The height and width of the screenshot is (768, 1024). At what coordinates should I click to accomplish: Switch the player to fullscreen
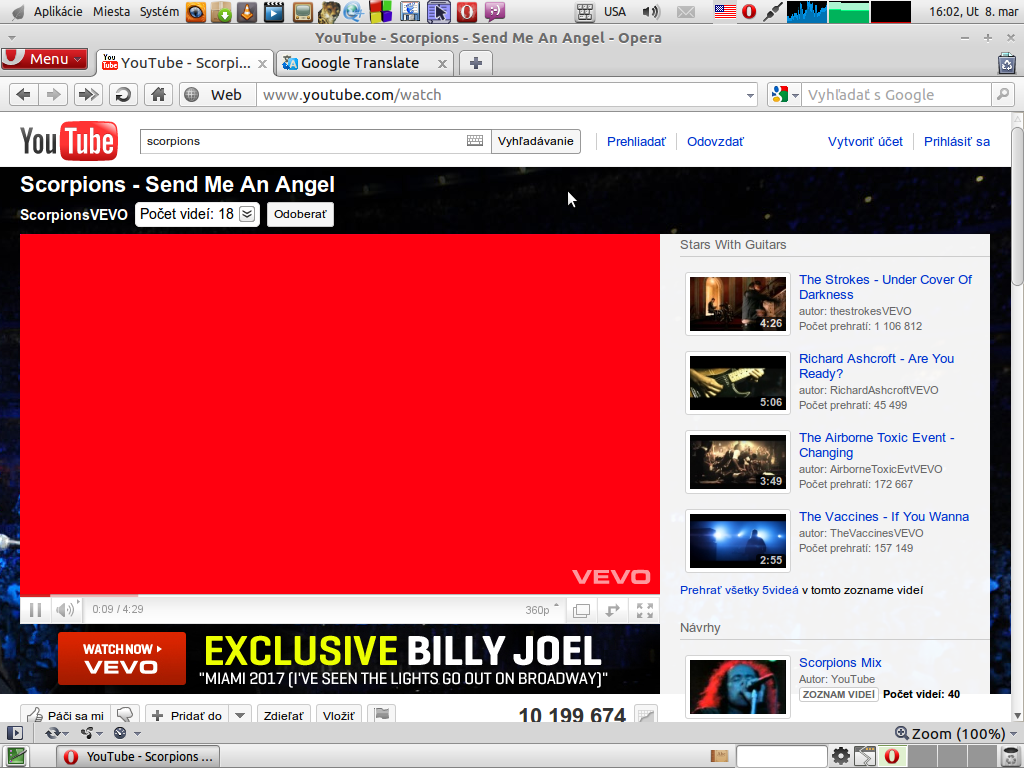tap(645, 610)
